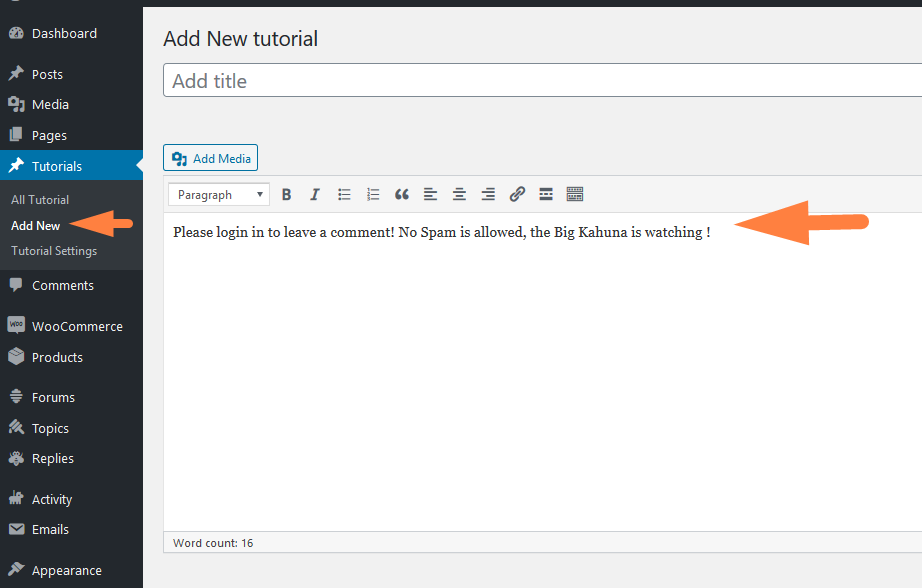Click the Products box icon
The width and height of the screenshot is (922, 588).
click(16, 356)
